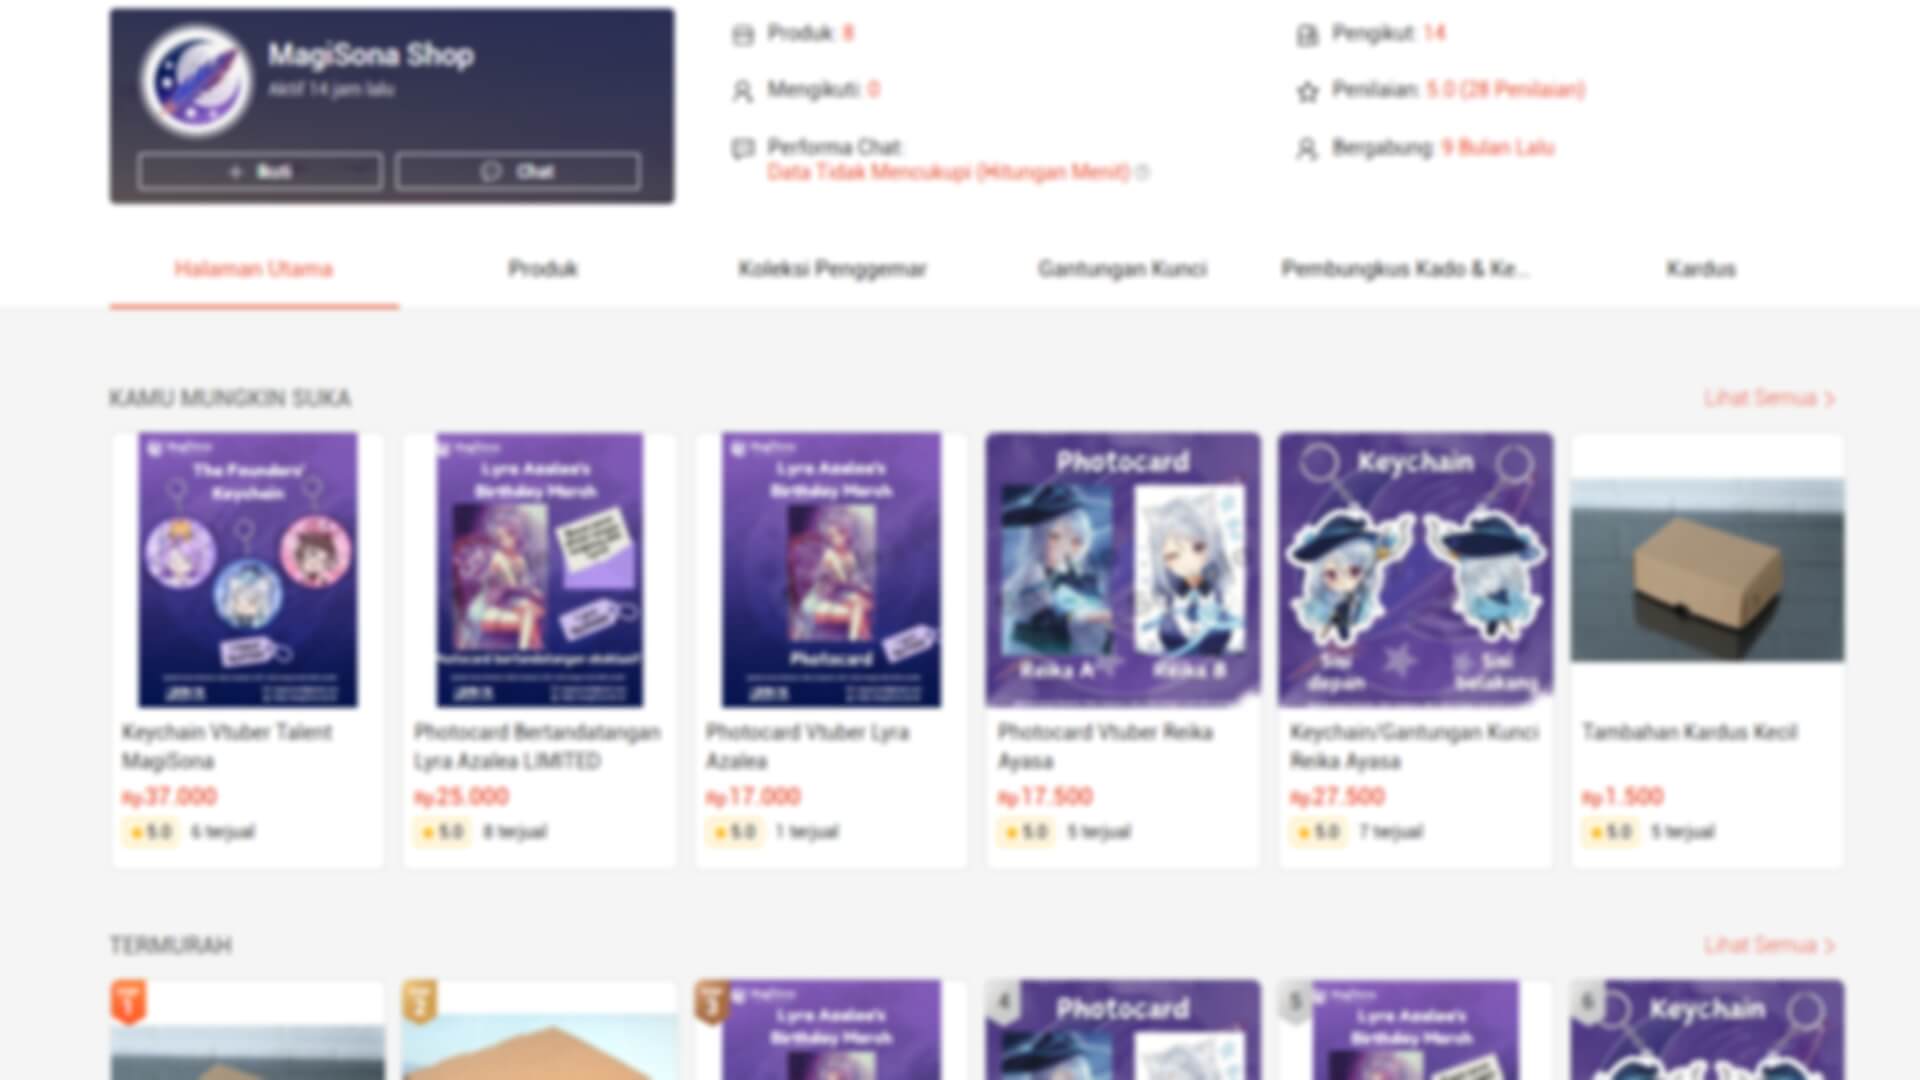Viewport: 1920px width, 1080px height.
Task: Click the Bergabung member icon
Action: click(x=1307, y=149)
